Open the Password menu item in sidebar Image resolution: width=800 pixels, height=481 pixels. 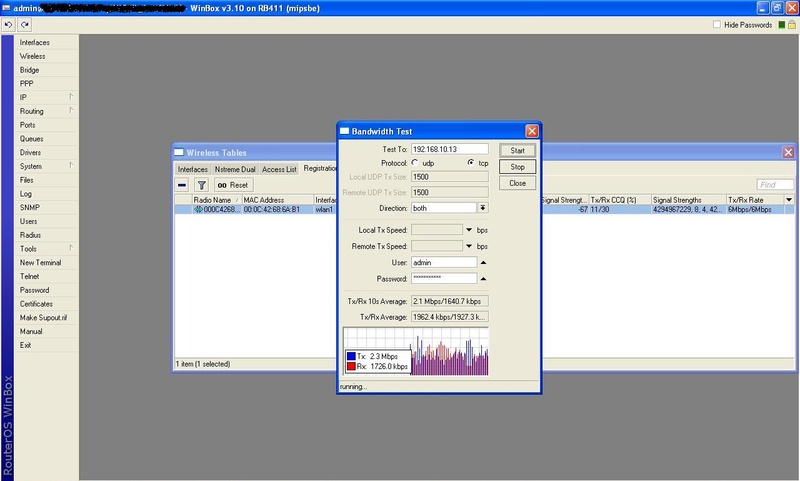pos(46,290)
